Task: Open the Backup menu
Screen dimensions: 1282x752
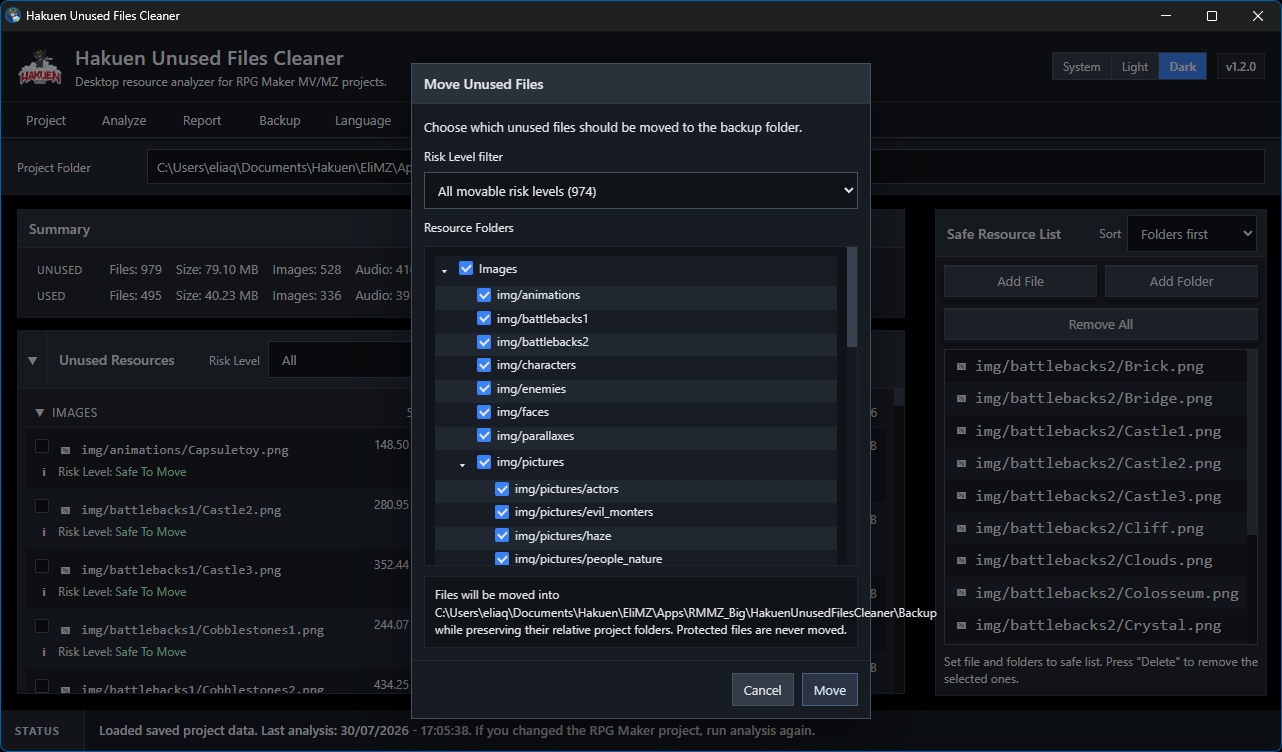Action: coord(280,120)
